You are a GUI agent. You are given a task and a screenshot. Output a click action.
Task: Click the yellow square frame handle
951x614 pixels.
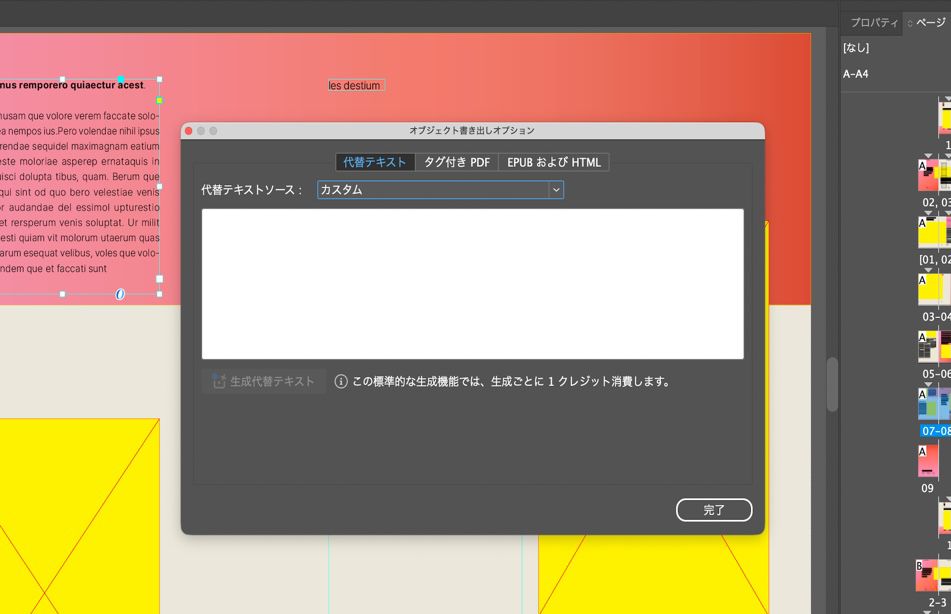160,100
